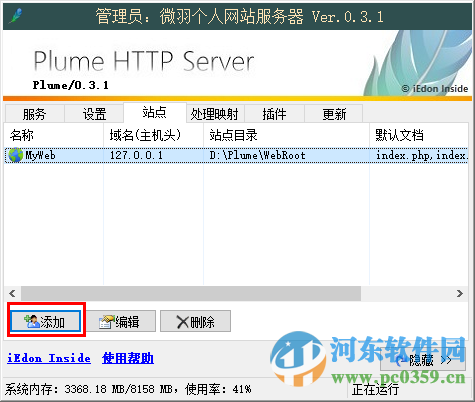Click the 编辑 button
Viewport: 475px width, 402px height.
121,321
